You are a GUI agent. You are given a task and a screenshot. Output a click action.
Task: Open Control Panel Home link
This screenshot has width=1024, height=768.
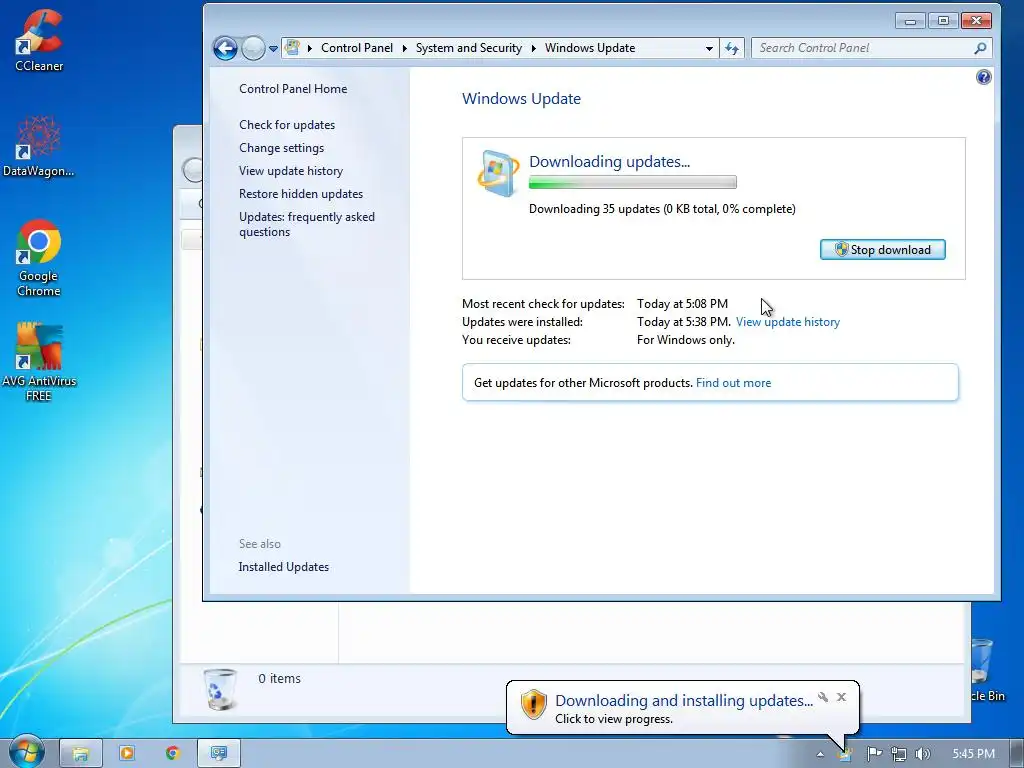pyautogui.click(x=293, y=89)
